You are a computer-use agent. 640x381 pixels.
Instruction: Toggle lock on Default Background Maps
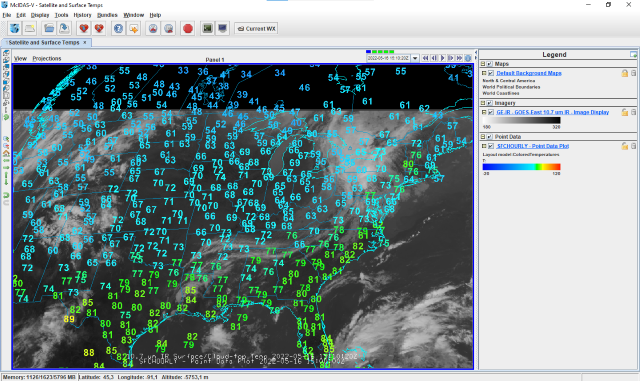click(624, 73)
